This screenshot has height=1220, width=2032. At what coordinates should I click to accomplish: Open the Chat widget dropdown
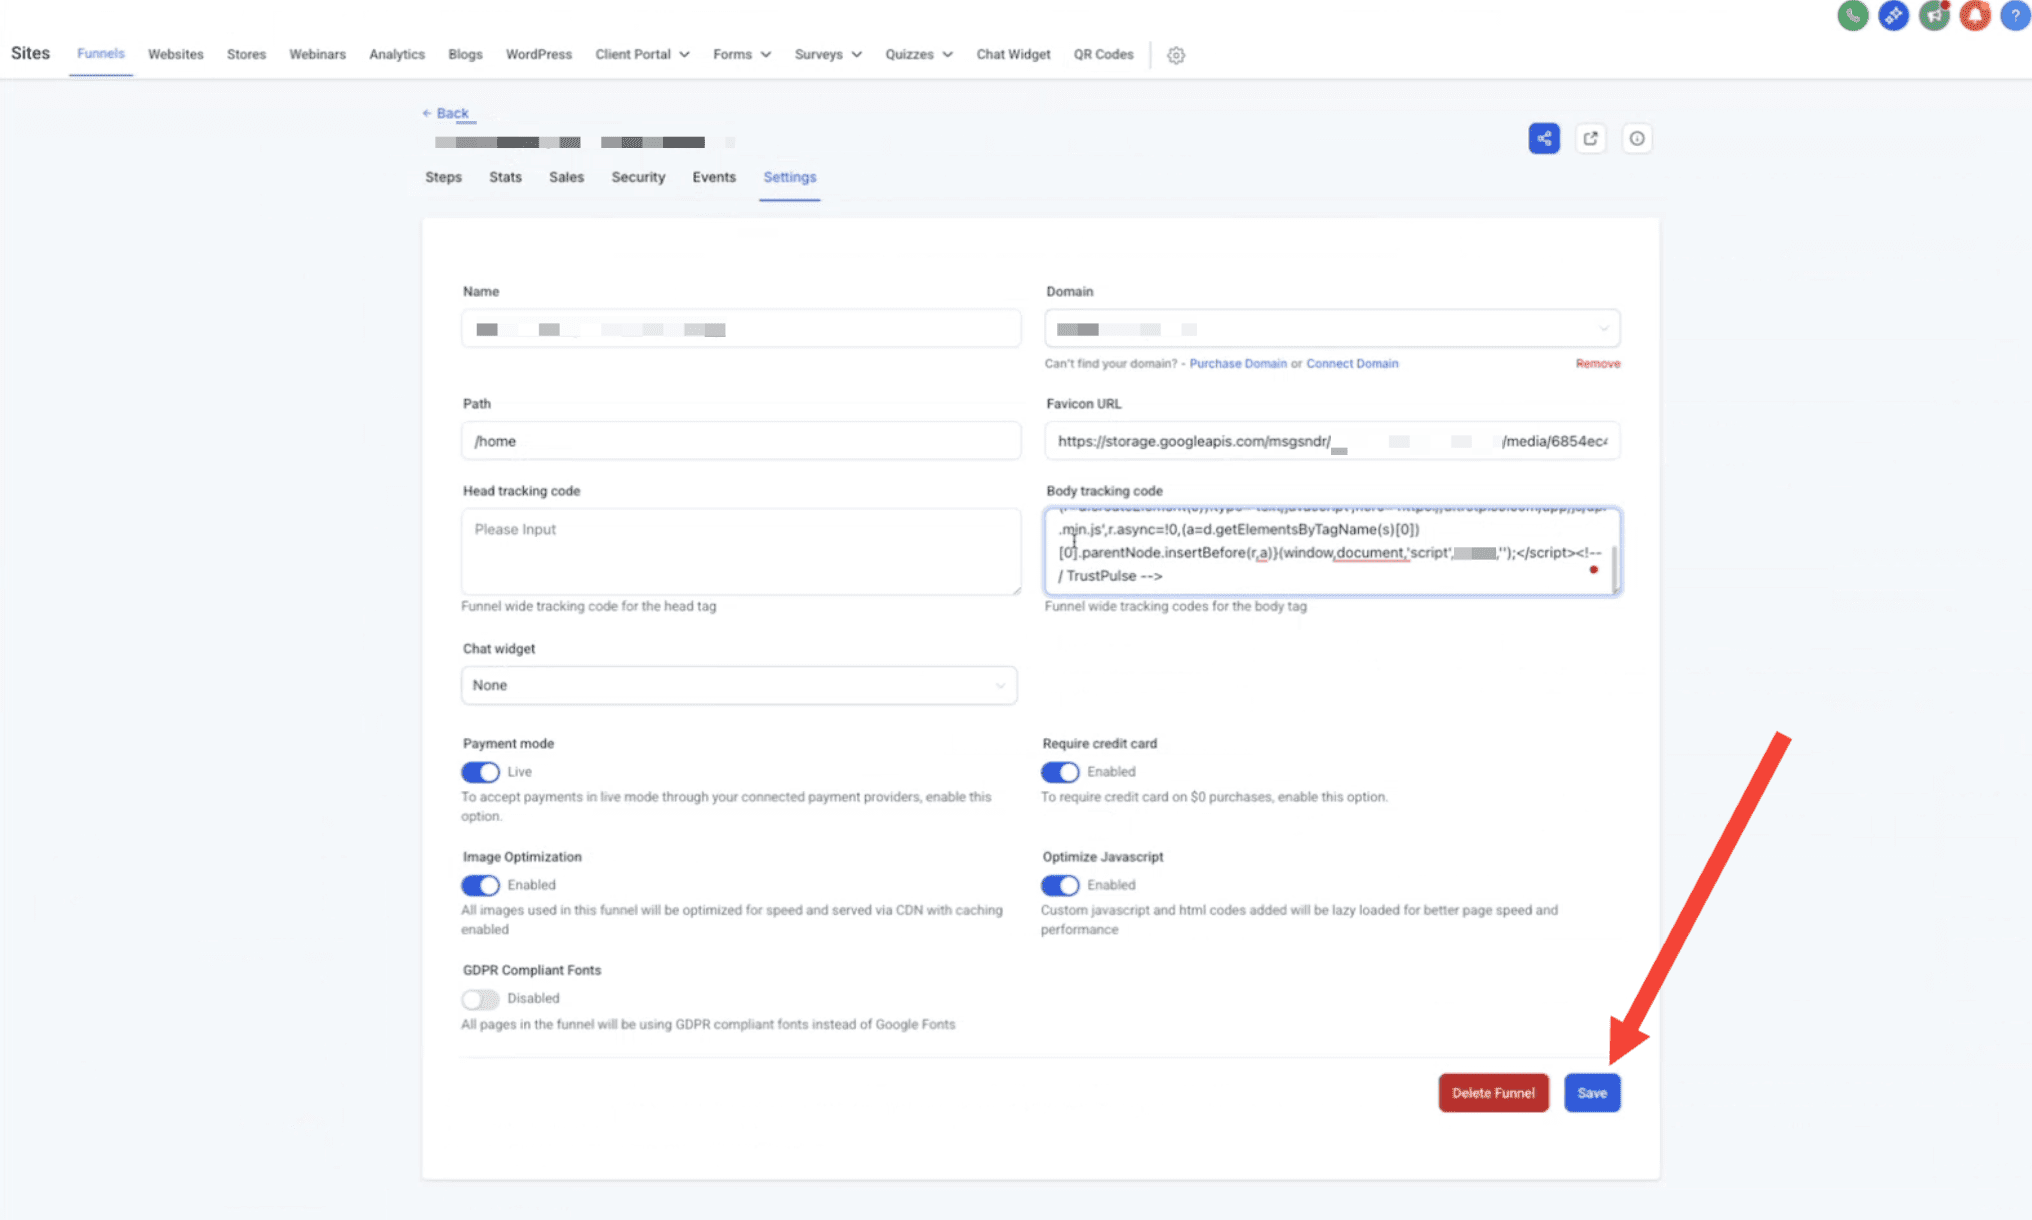click(x=739, y=685)
